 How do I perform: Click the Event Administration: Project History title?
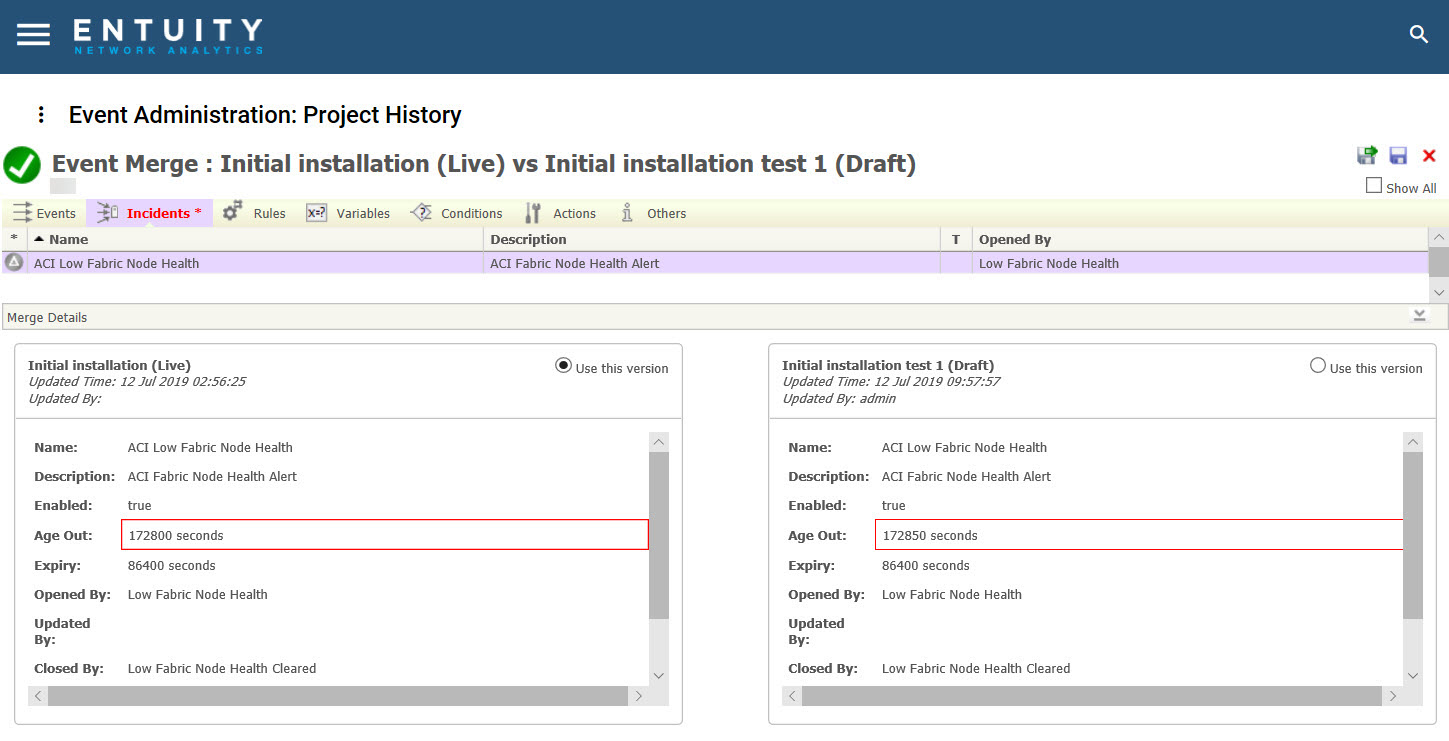(265, 115)
